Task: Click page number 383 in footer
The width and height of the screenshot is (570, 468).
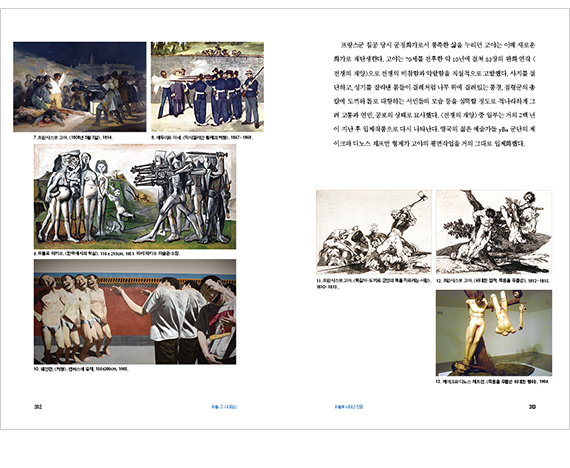Action: coord(532,407)
